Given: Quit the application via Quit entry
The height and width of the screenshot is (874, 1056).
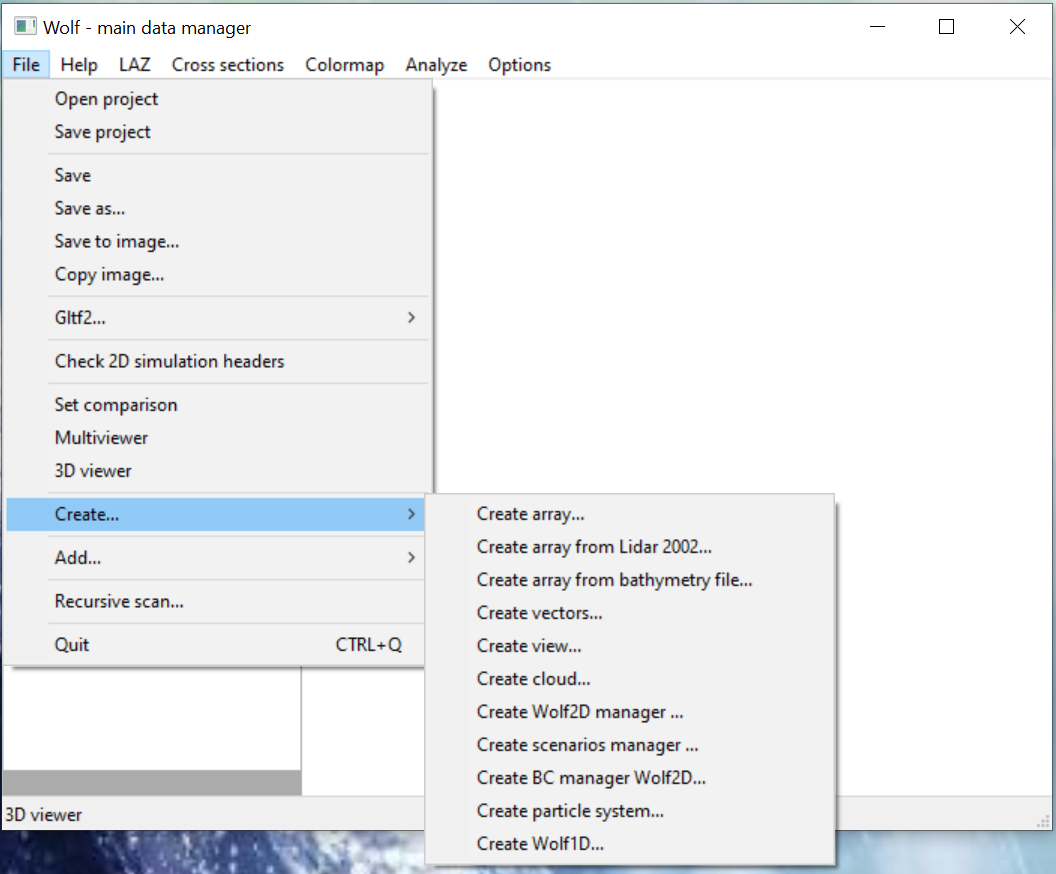Looking at the screenshot, I should pos(72,645).
